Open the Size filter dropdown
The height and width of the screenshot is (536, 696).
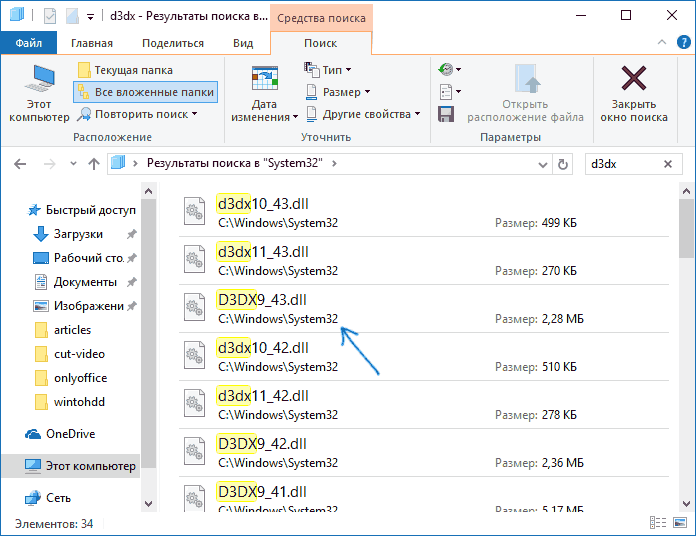(338, 92)
